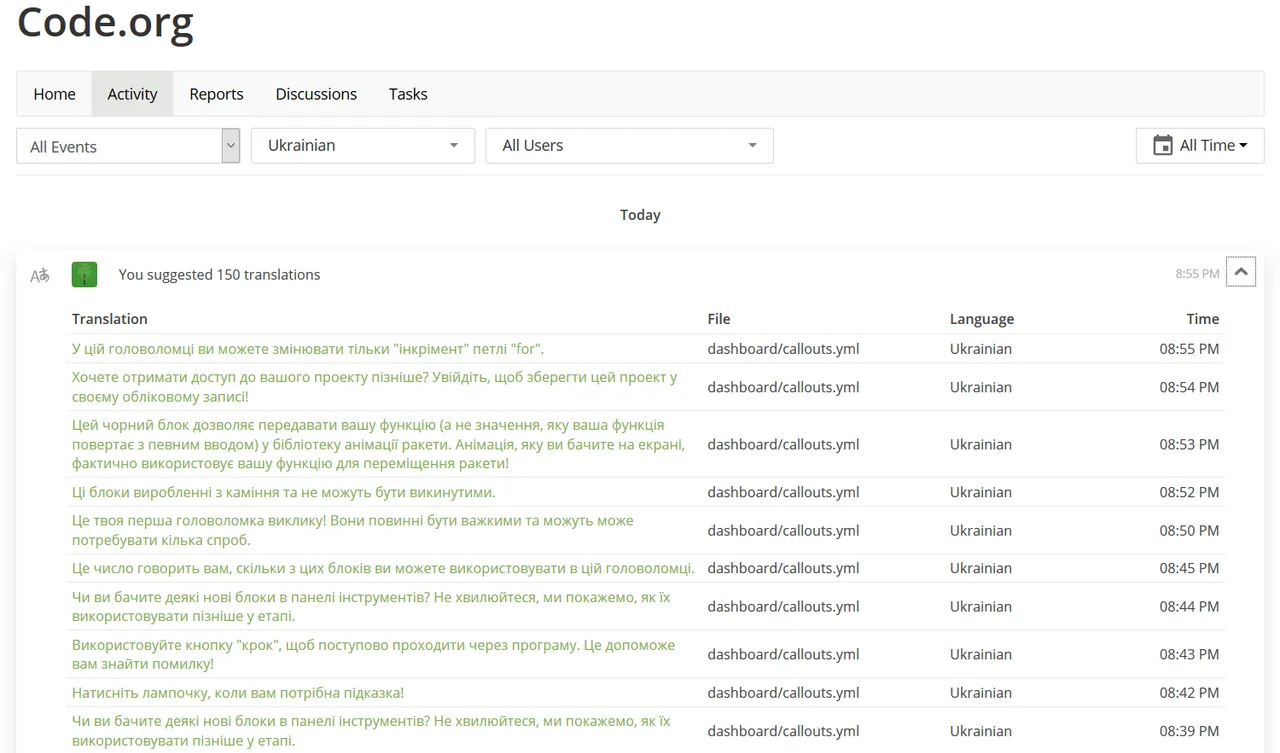Collapse the 150 translations activity group
The width and height of the screenshot is (1280, 753).
pos(1241,272)
